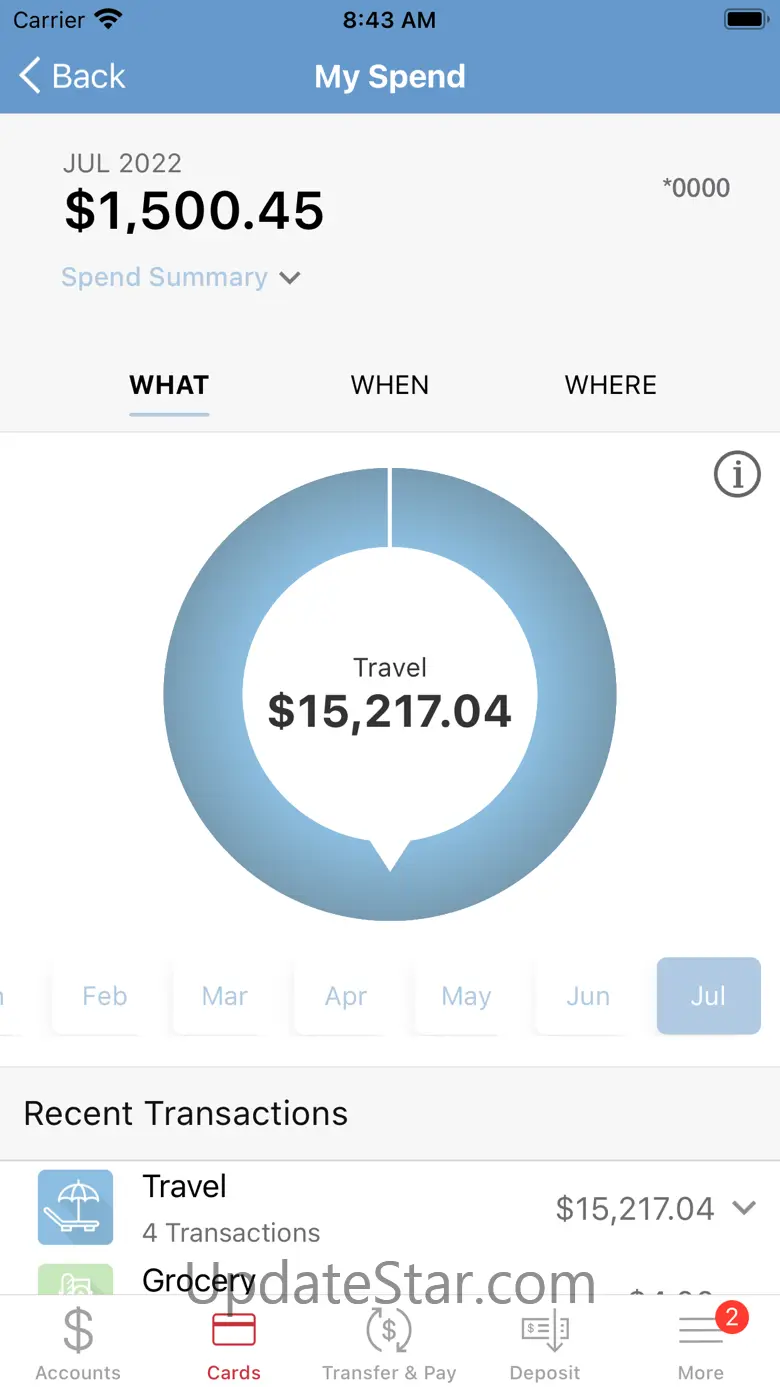The image size is (780, 1387).
Task: Tap the Travel beach umbrella category icon
Action: pyautogui.click(x=76, y=1207)
